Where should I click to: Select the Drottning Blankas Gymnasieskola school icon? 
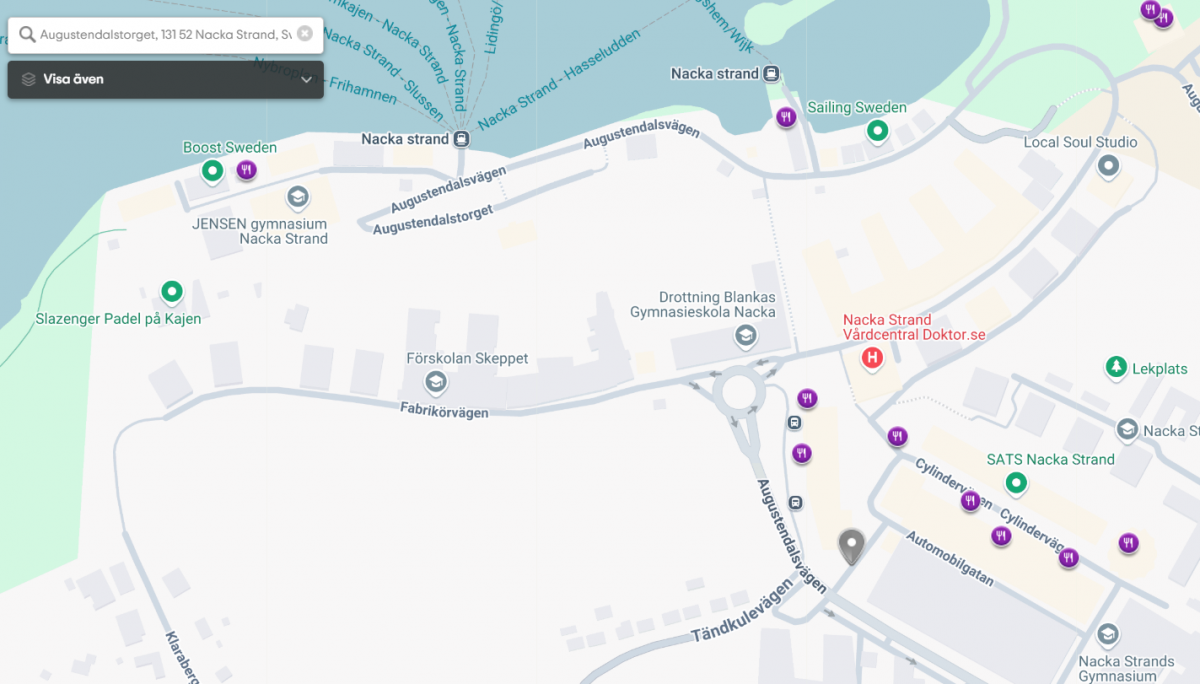pyautogui.click(x=745, y=337)
